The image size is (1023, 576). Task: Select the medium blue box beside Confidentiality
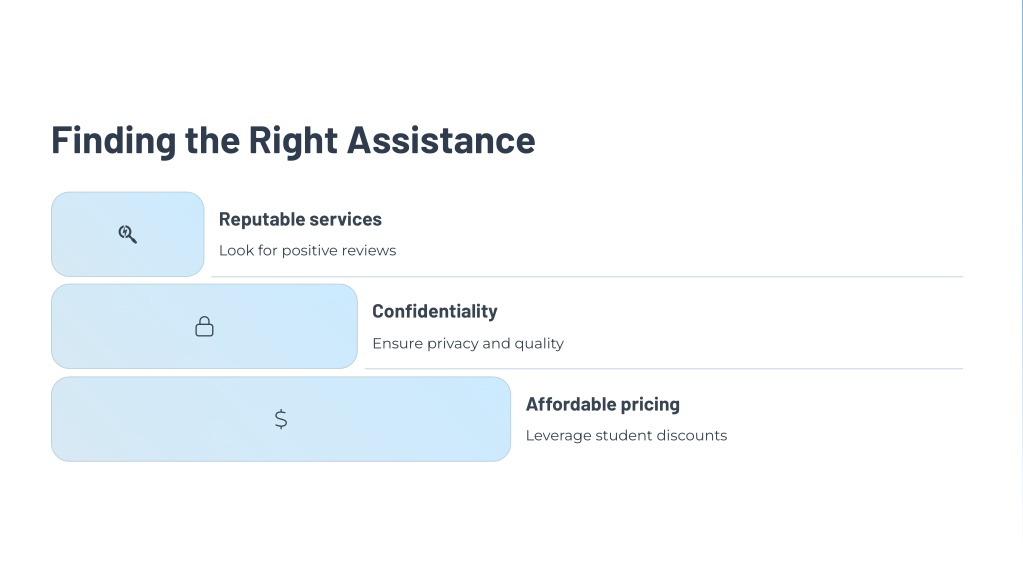pyautogui.click(x=204, y=326)
